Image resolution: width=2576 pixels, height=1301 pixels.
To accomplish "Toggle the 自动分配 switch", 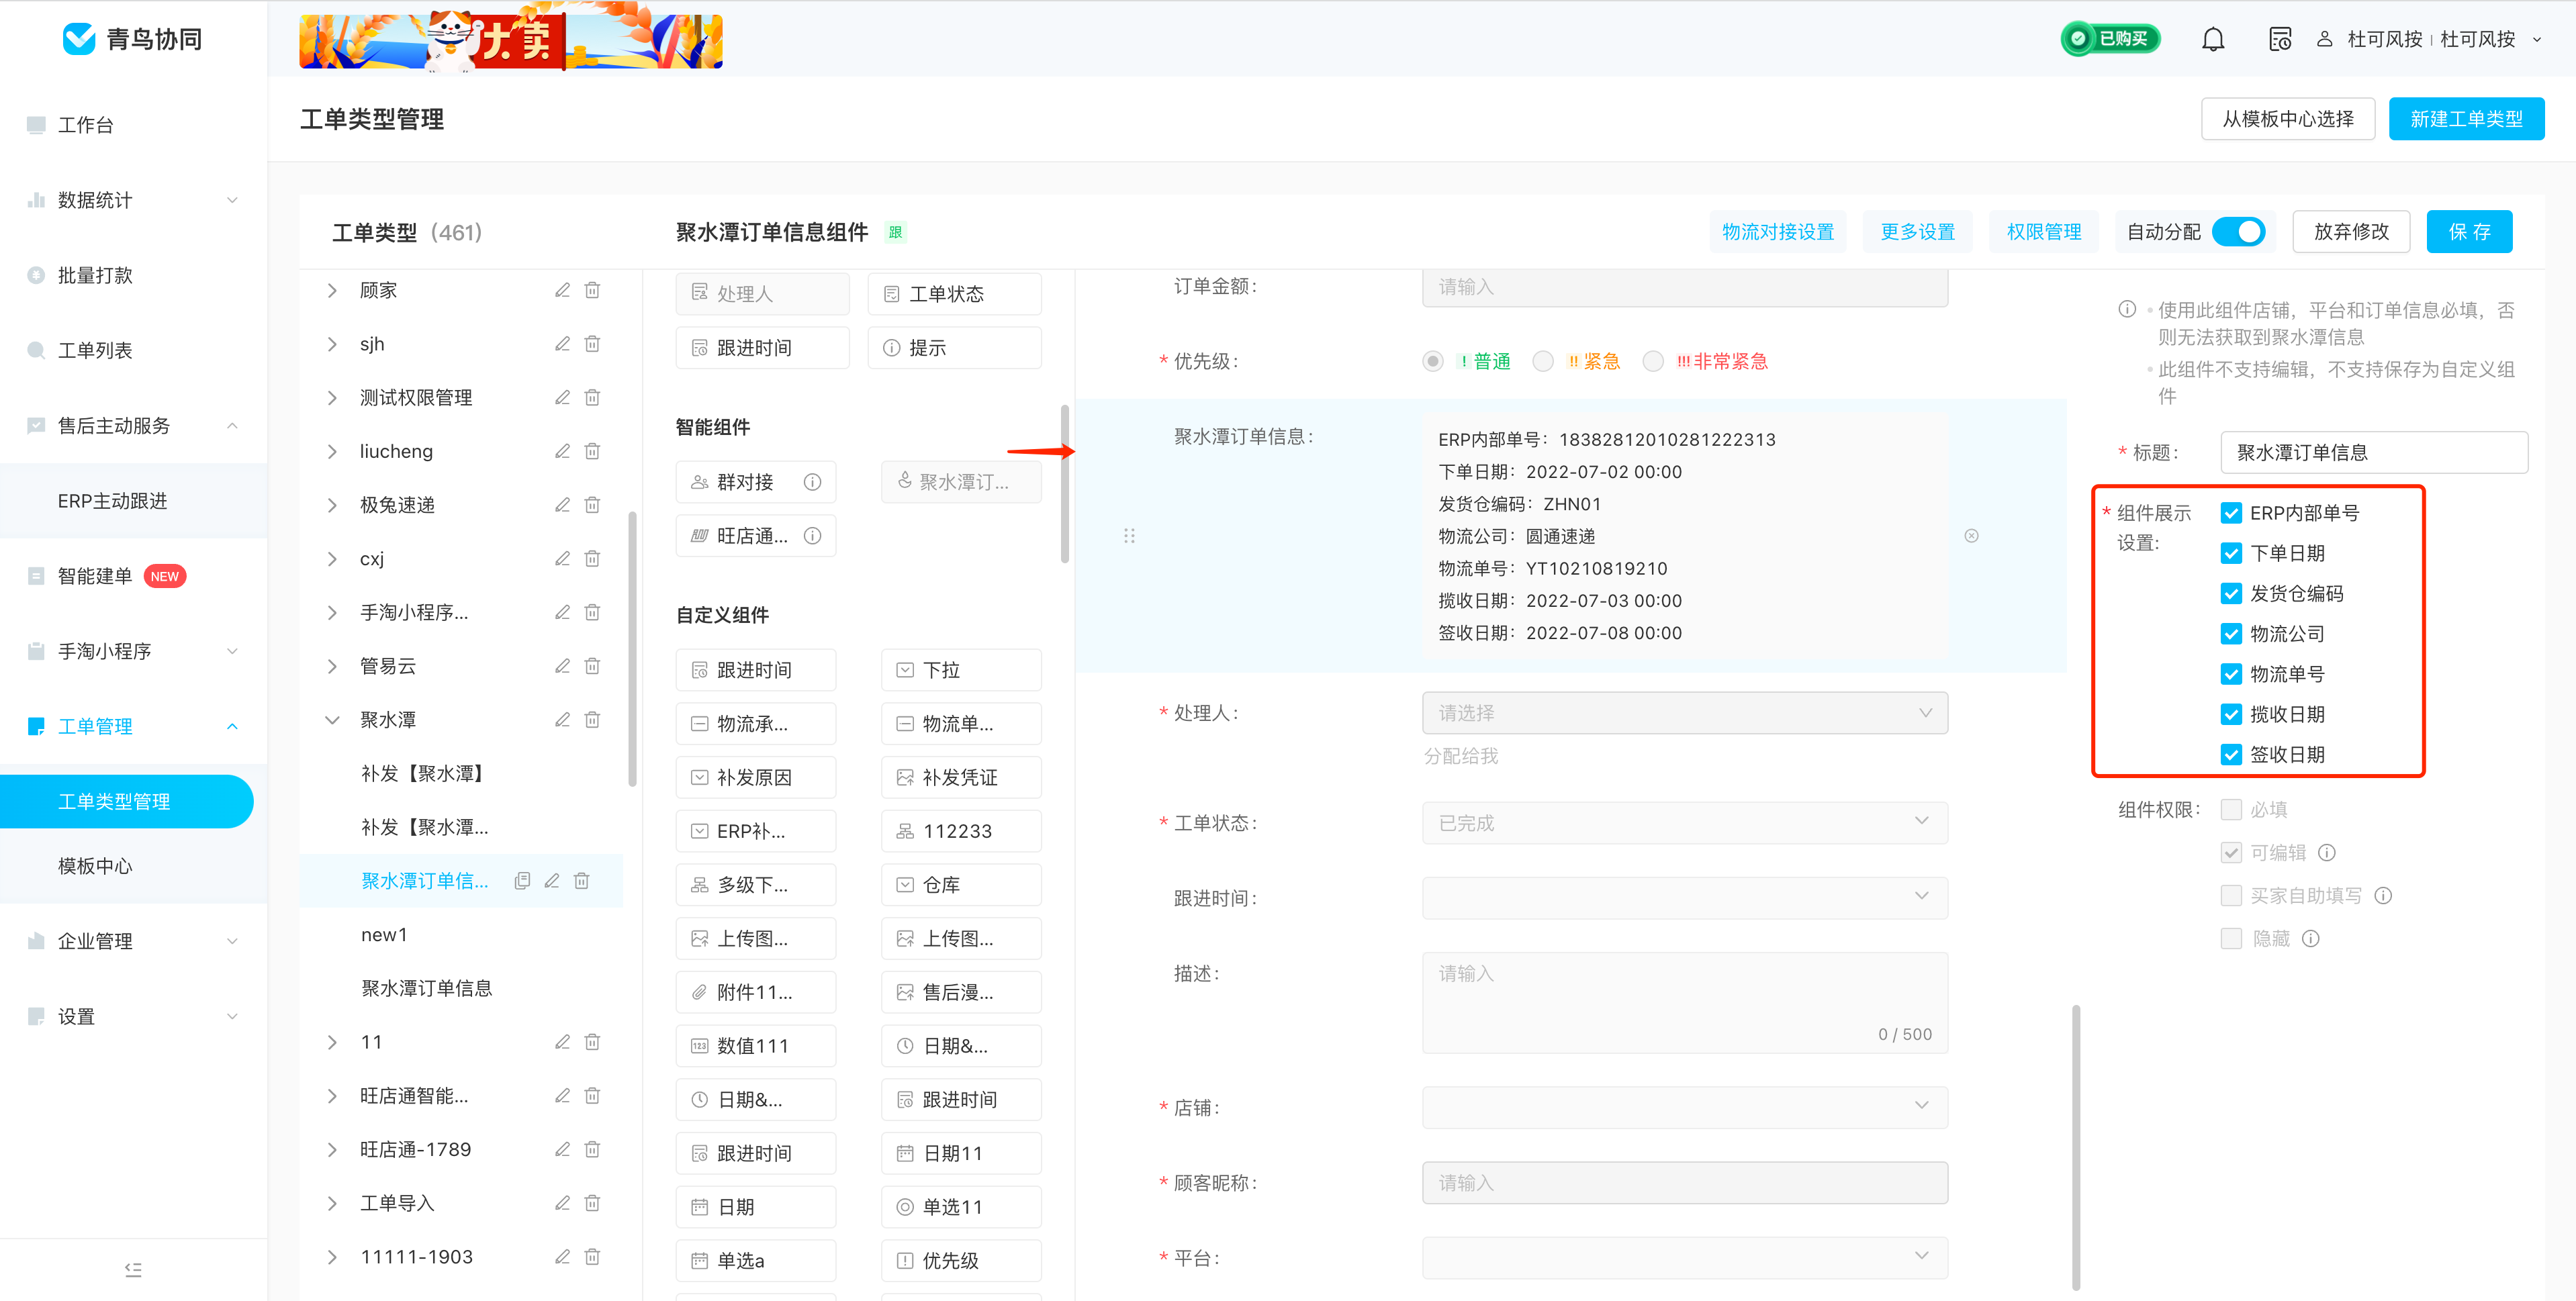I will point(2238,232).
